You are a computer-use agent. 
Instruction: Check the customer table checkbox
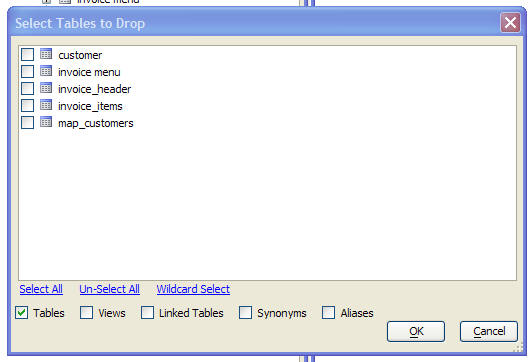[x=27, y=54]
